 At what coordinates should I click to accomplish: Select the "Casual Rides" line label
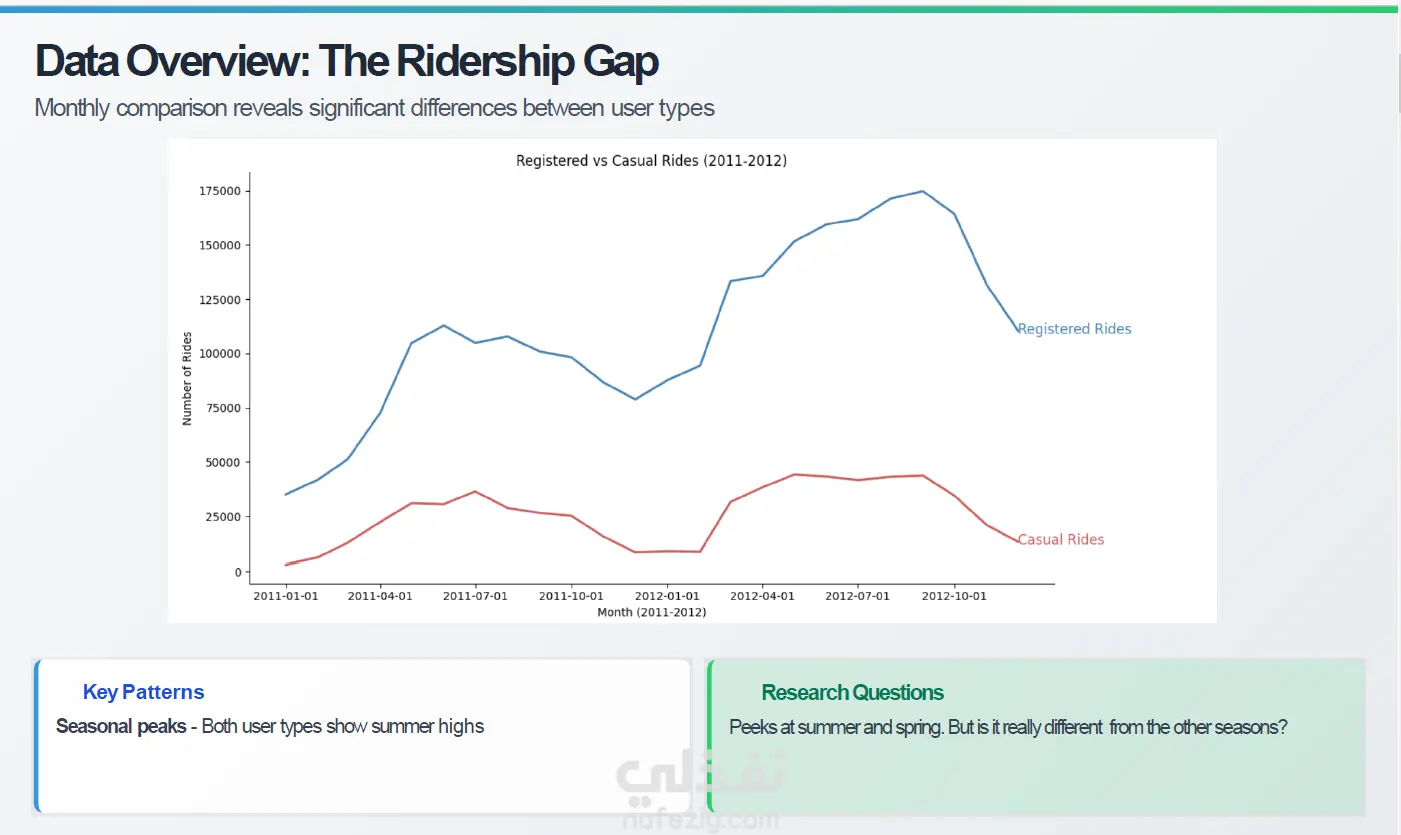point(1061,540)
